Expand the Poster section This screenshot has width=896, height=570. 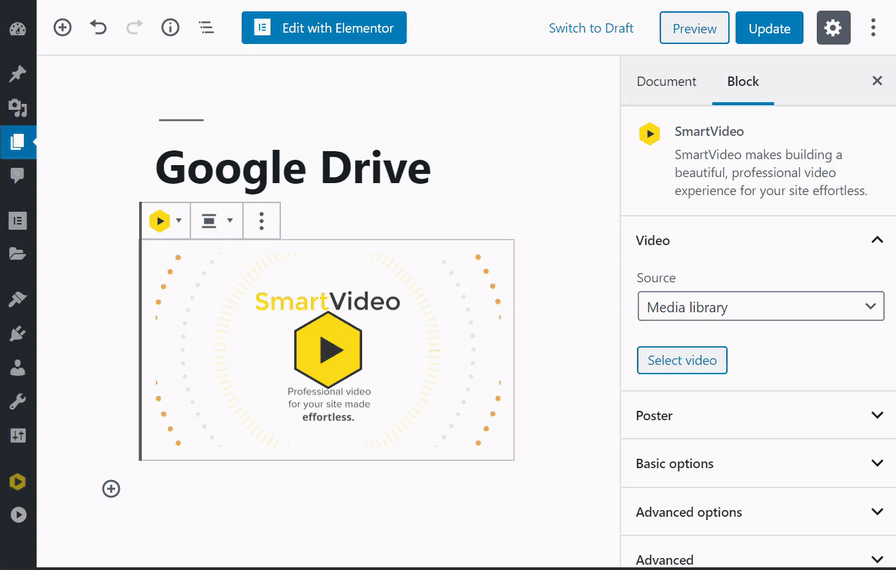[x=758, y=415]
